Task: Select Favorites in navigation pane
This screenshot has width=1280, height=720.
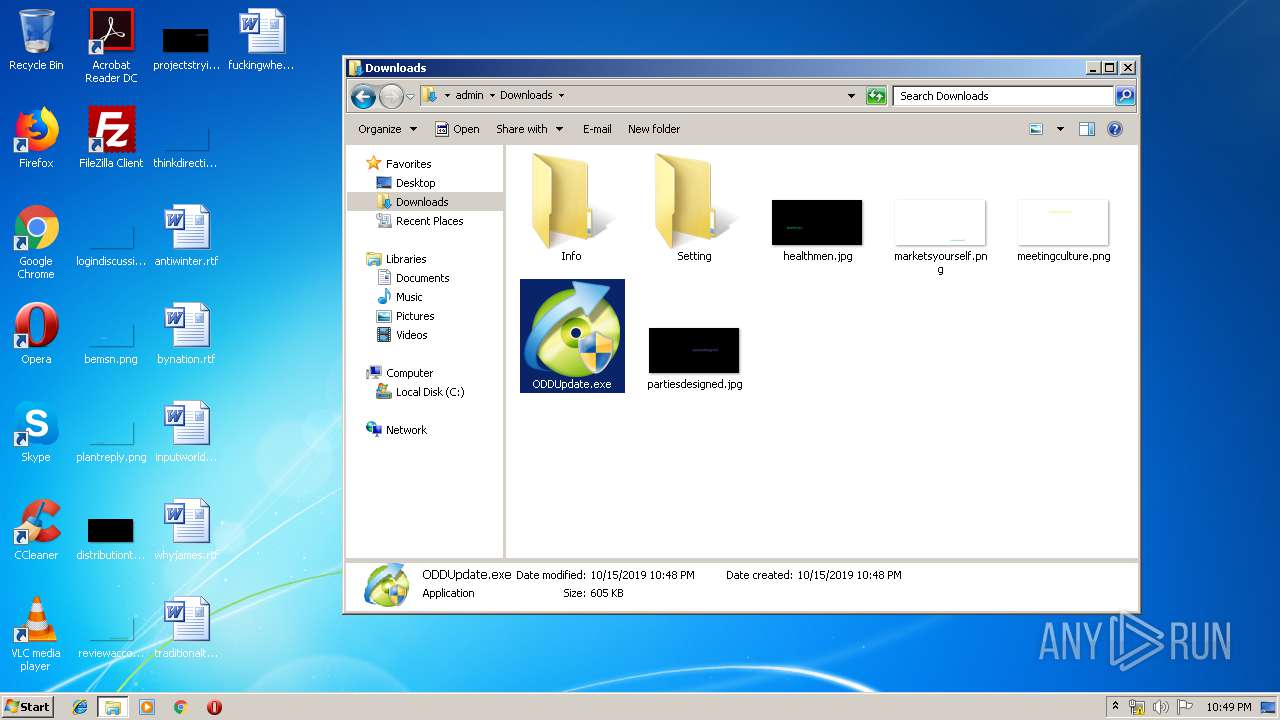Action: point(398,164)
